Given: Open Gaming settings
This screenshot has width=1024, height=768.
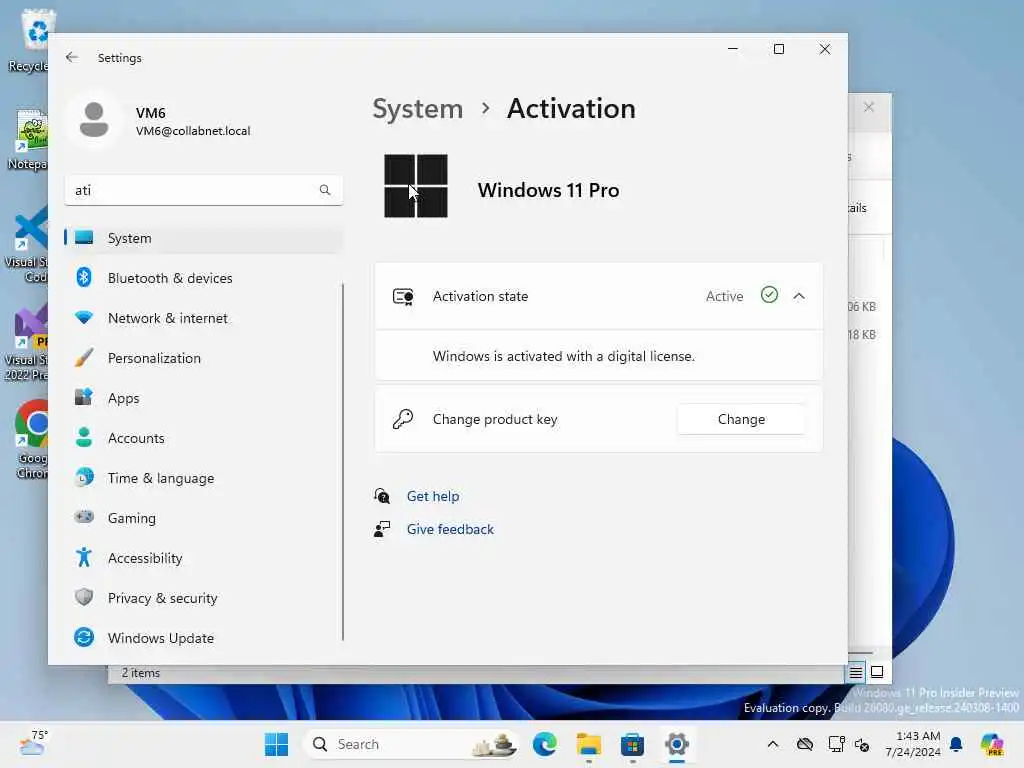Looking at the screenshot, I should [x=203, y=518].
